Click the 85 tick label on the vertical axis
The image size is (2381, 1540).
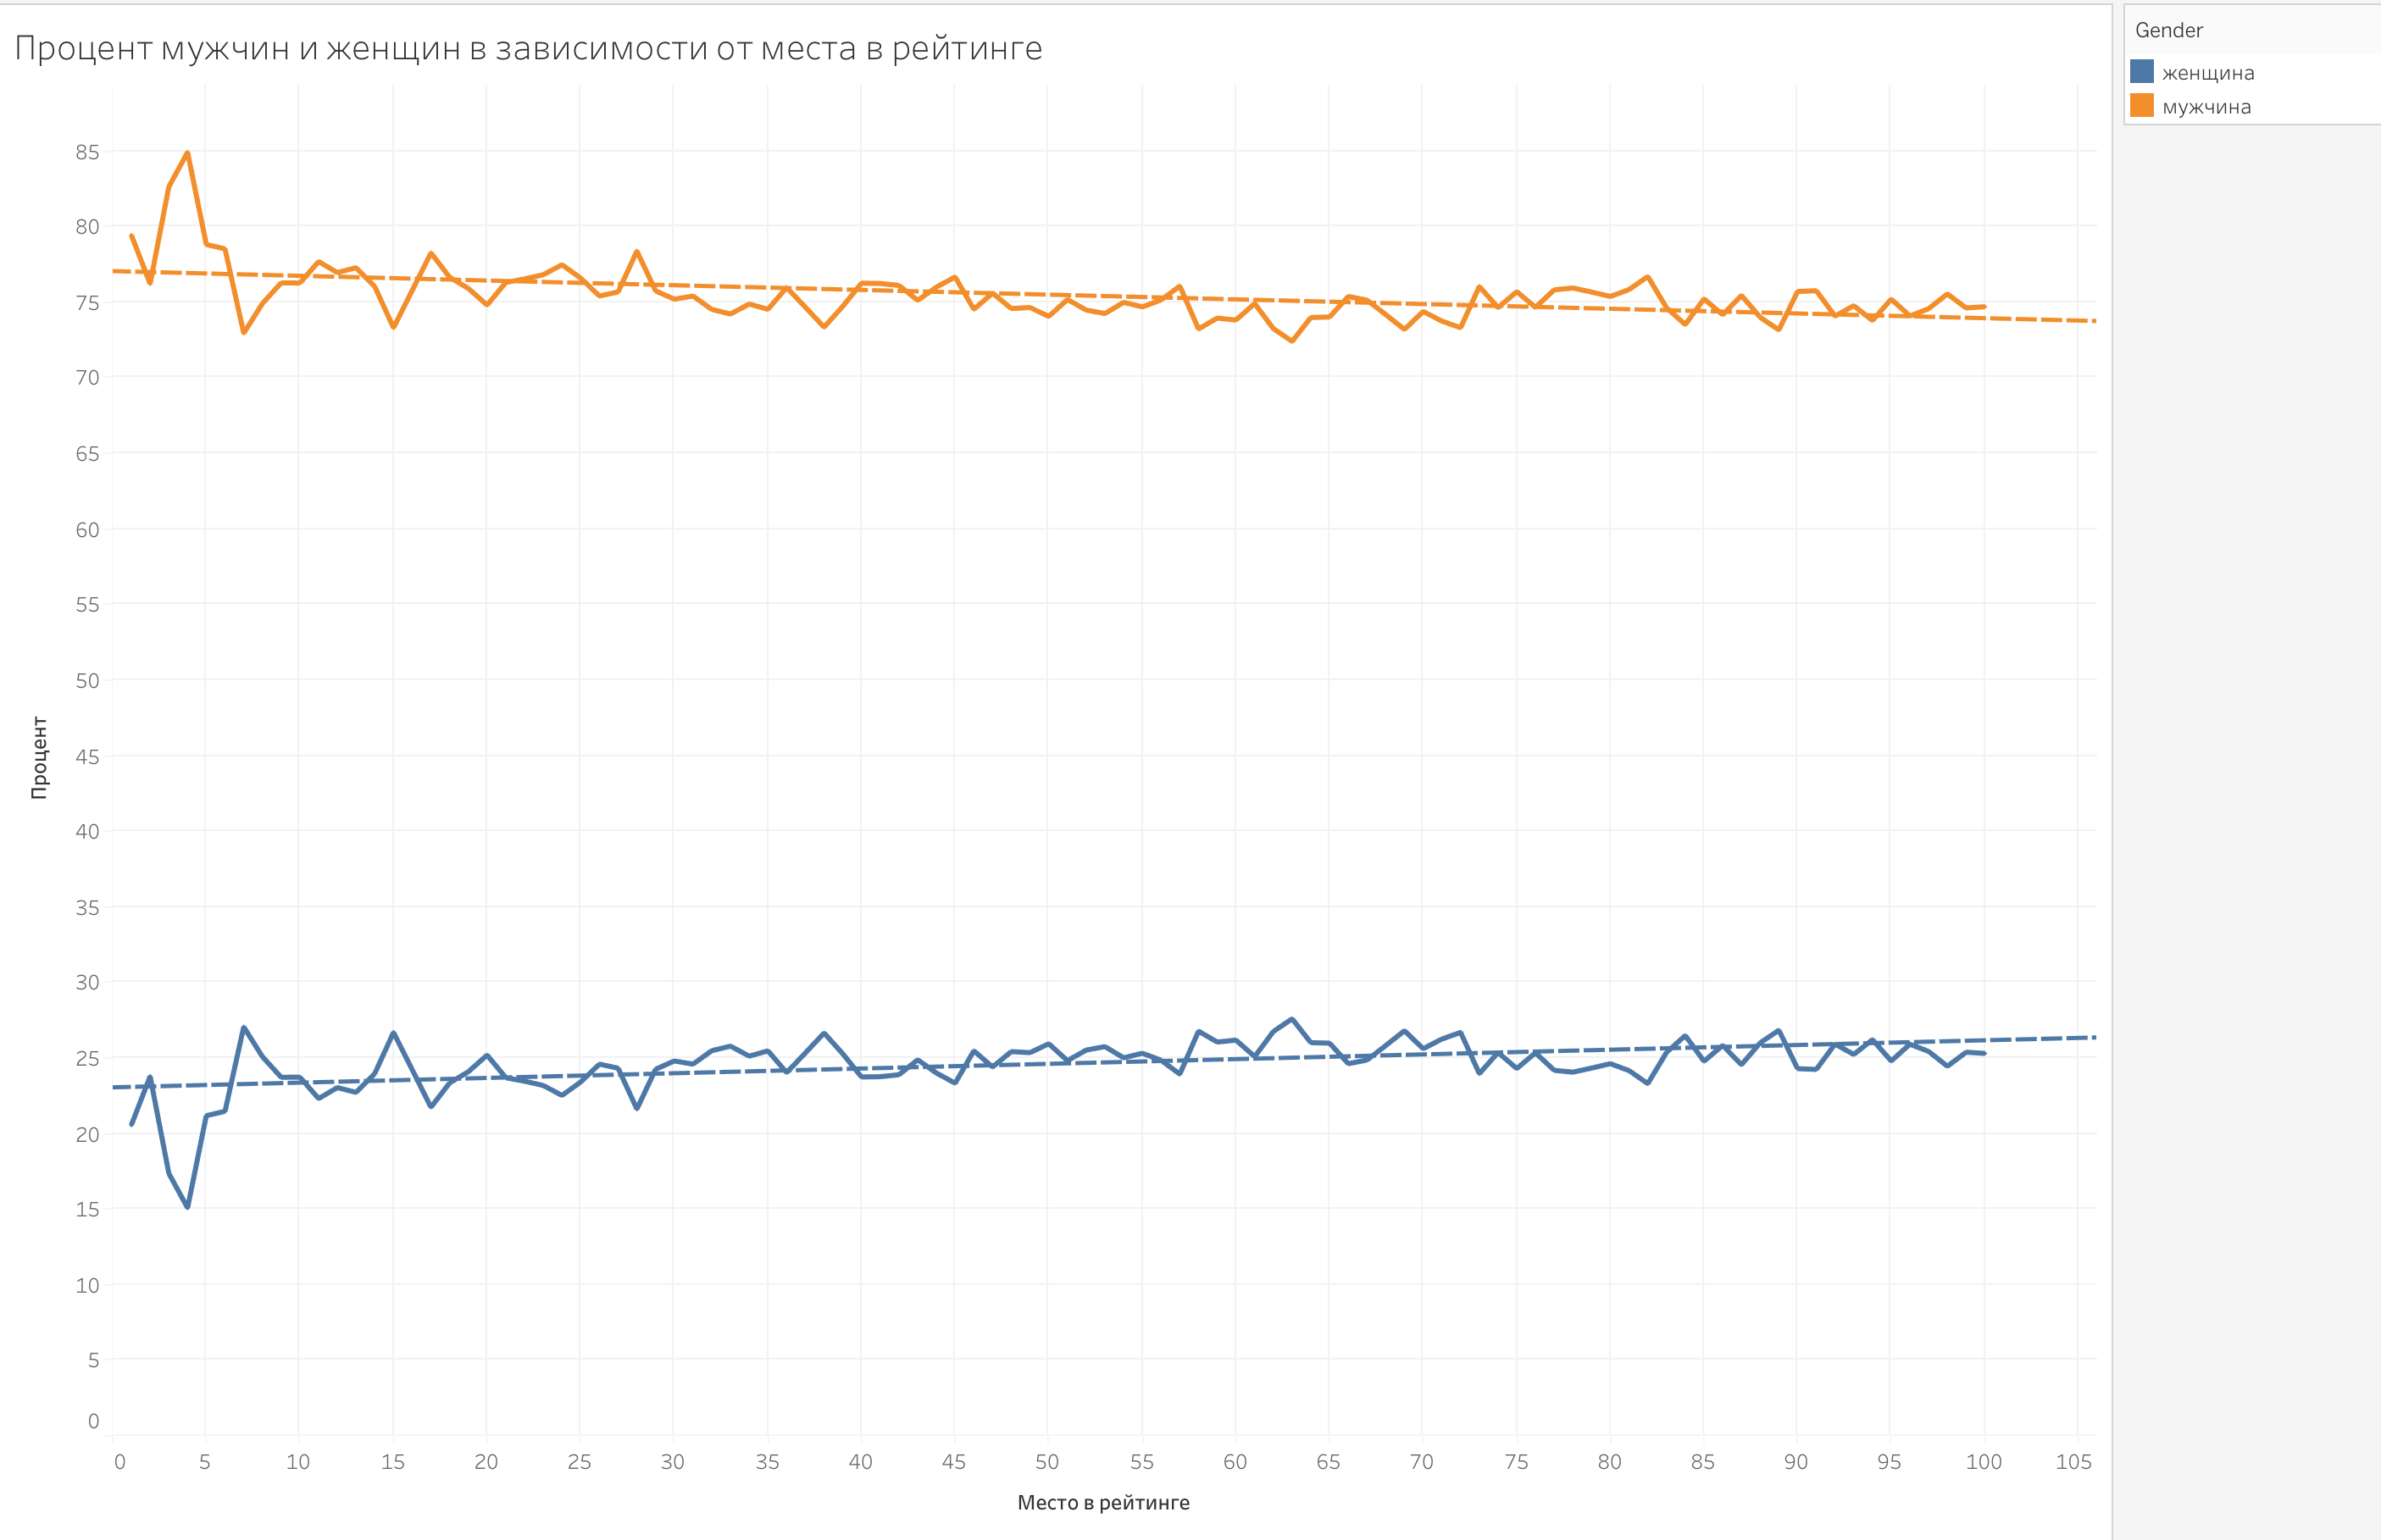(x=88, y=152)
